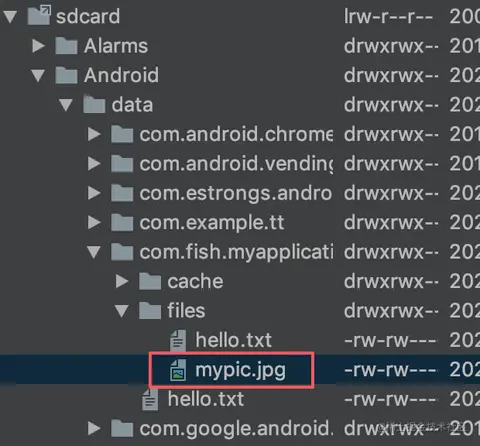This screenshot has height=446, width=480.
Task: Click text file icon of hello.txt inside files
Action: [178, 341]
